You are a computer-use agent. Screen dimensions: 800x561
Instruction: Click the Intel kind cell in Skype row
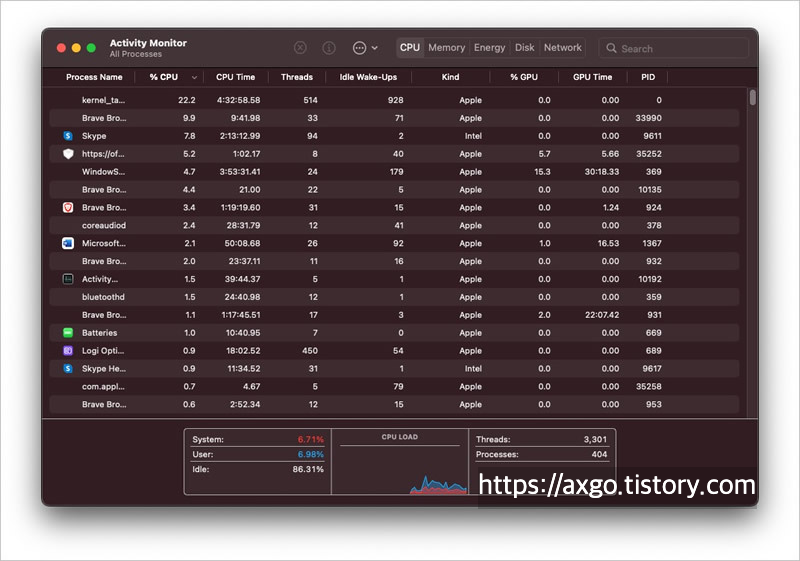pyautogui.click(x=473, y=136)
